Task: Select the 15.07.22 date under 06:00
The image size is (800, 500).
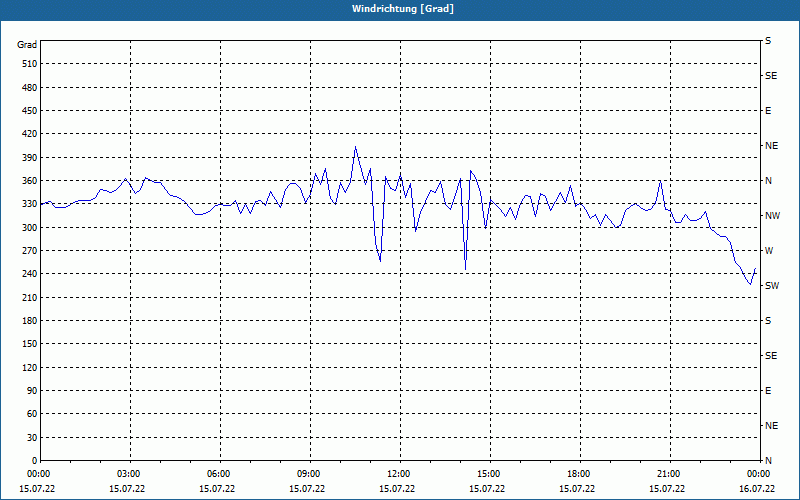Action: [x=217, y=489]
